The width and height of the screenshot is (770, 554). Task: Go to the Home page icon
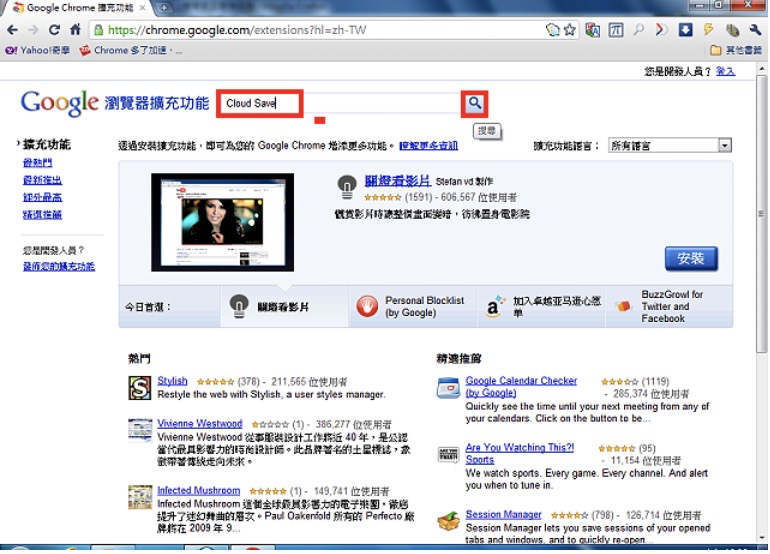[x=75, y=29]
